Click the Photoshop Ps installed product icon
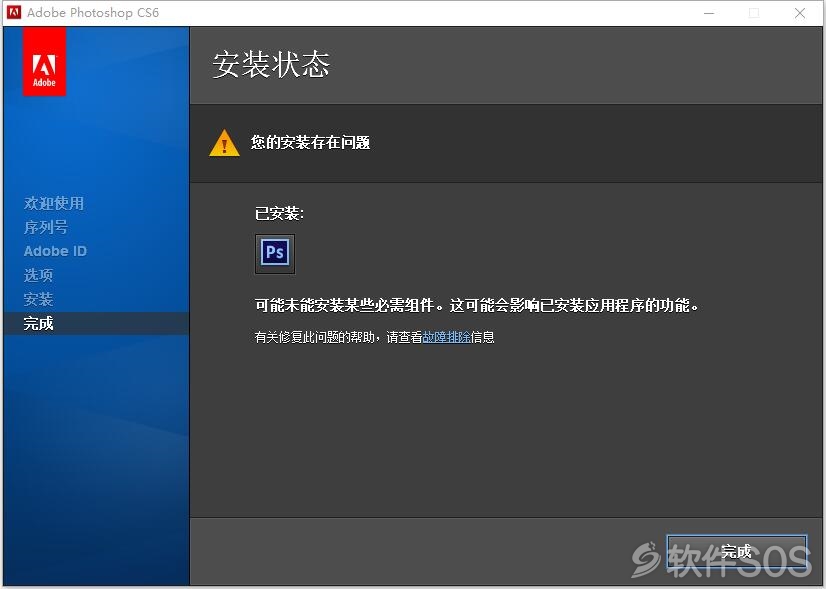Image resolution: width=826 pixels, height=589 pixels. (x=275, y=253)
